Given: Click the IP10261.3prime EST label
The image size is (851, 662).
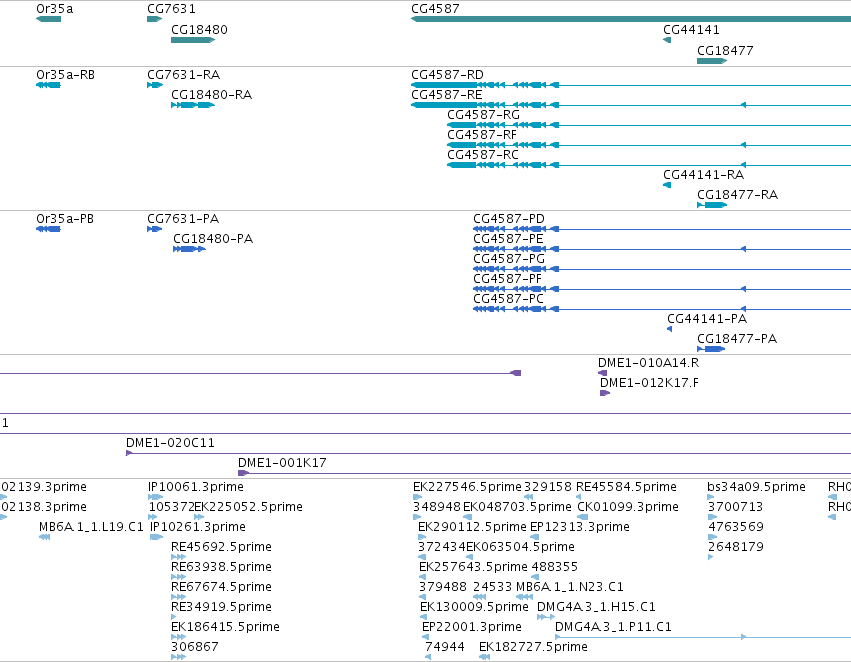Looking at the screenshot, I should (x=198, y=527).
